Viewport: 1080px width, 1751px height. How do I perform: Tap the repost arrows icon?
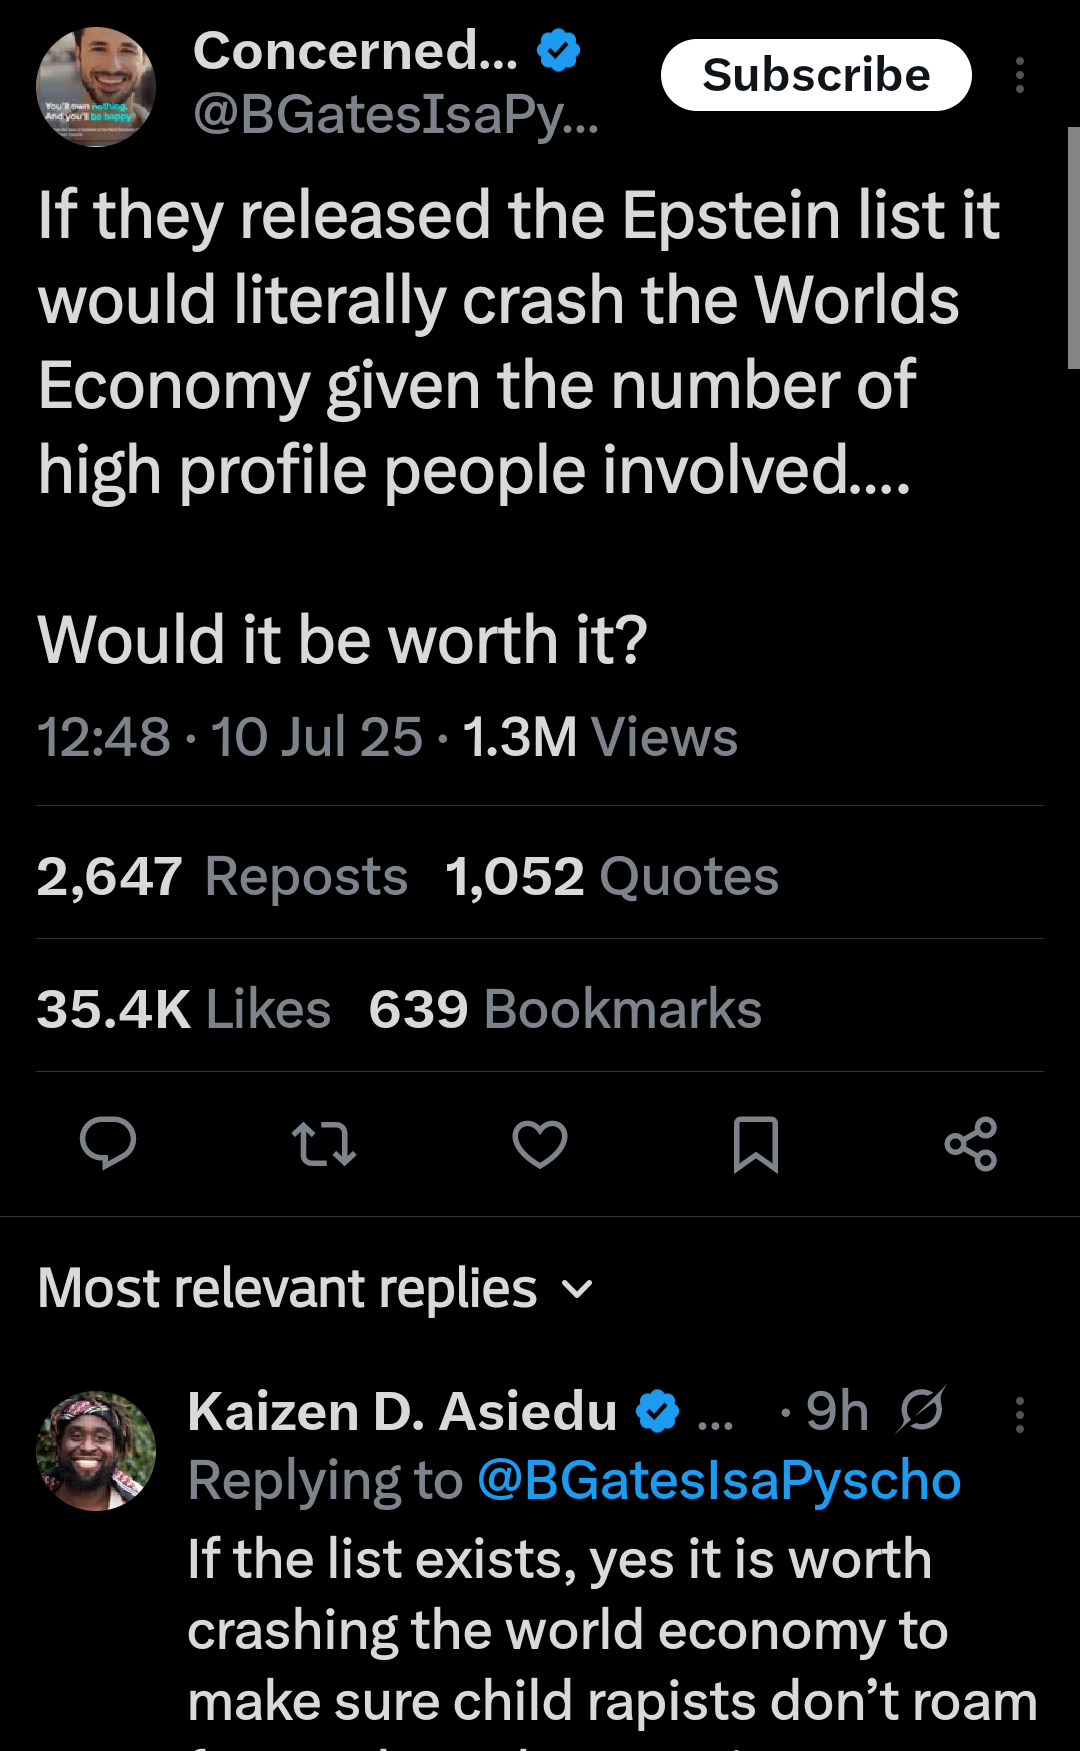tap(323, 1144)
